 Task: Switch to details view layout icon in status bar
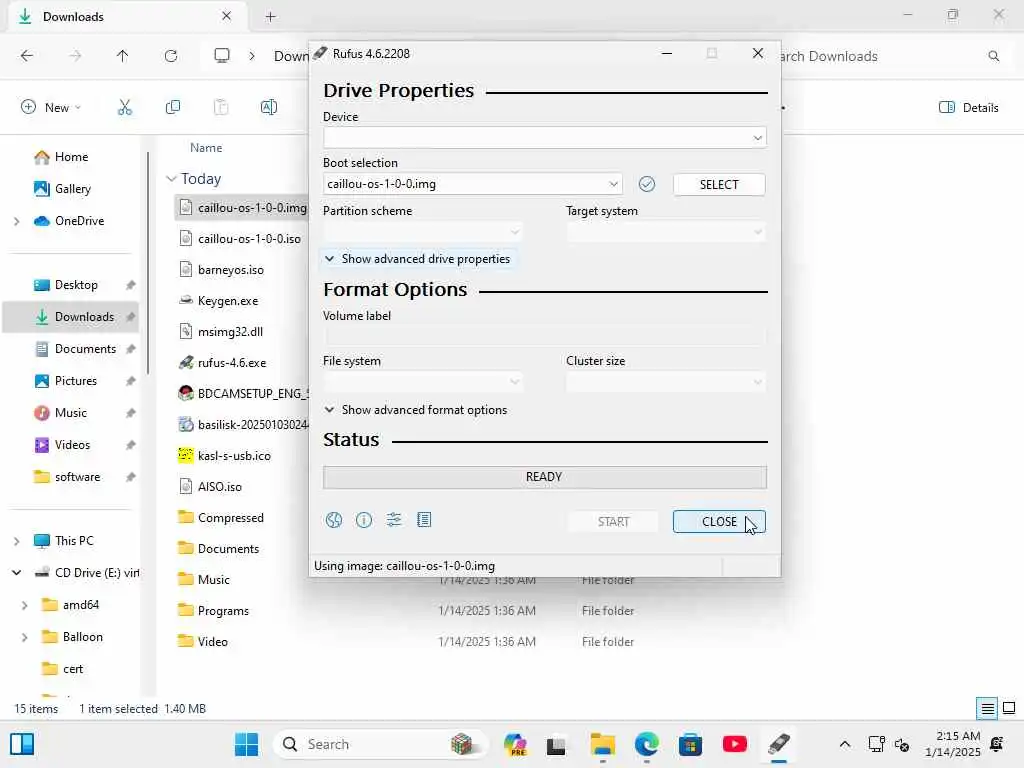coord(987,708)
